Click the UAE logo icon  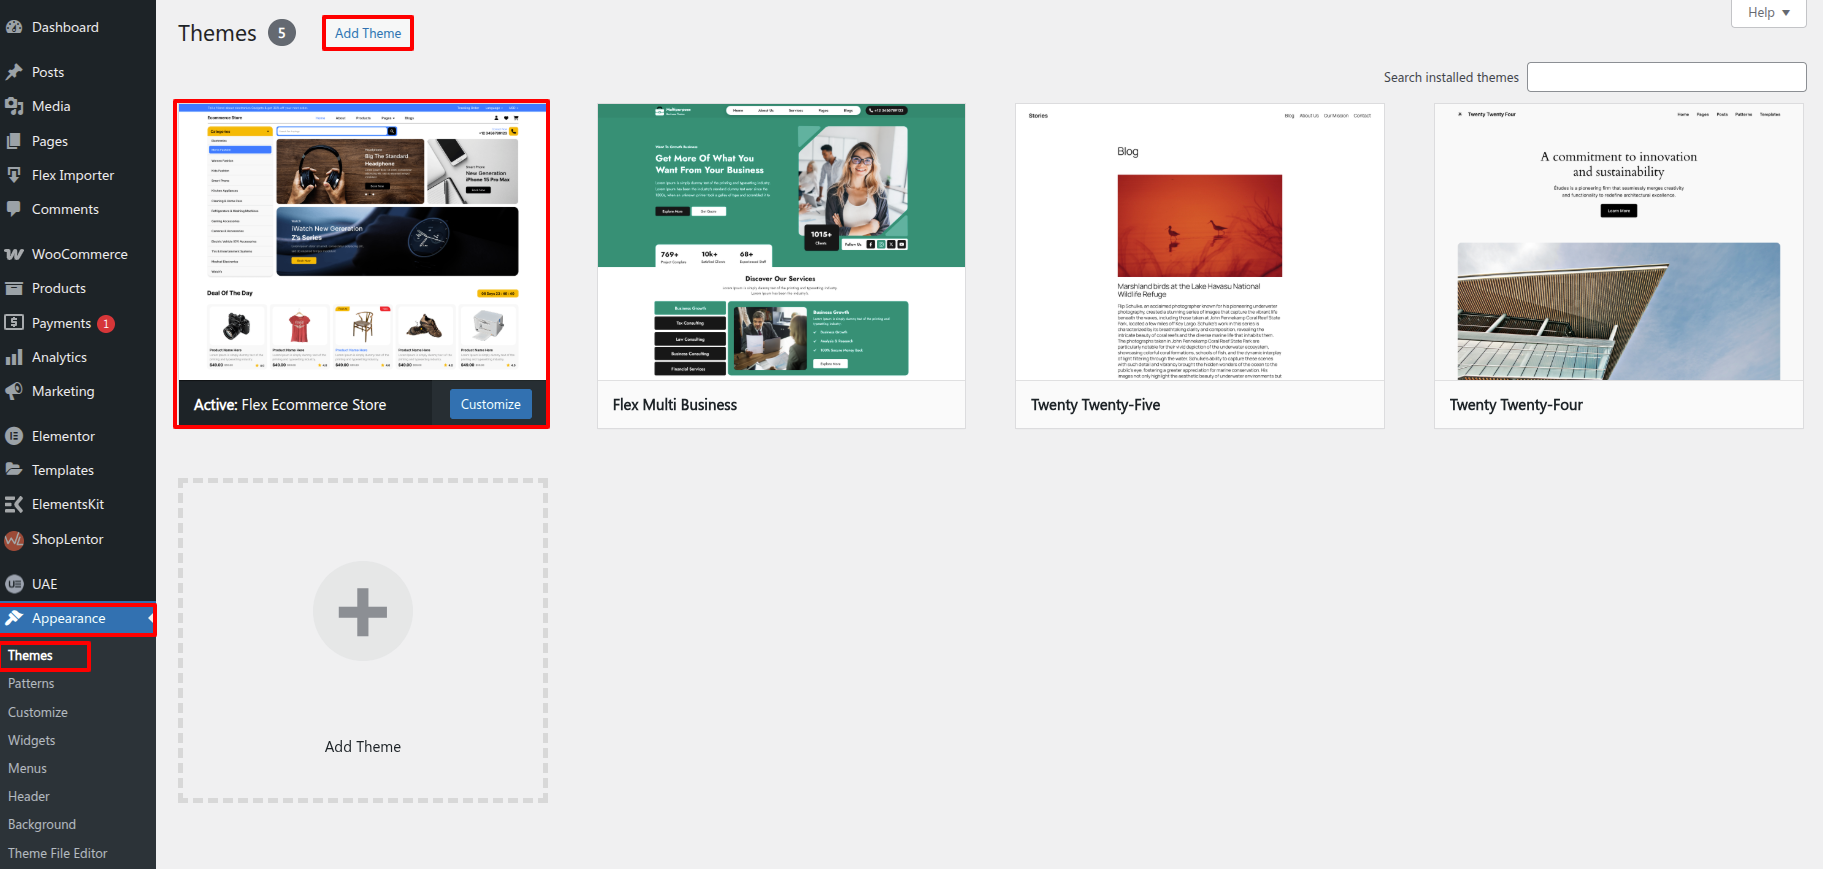[x=14, y=584]
